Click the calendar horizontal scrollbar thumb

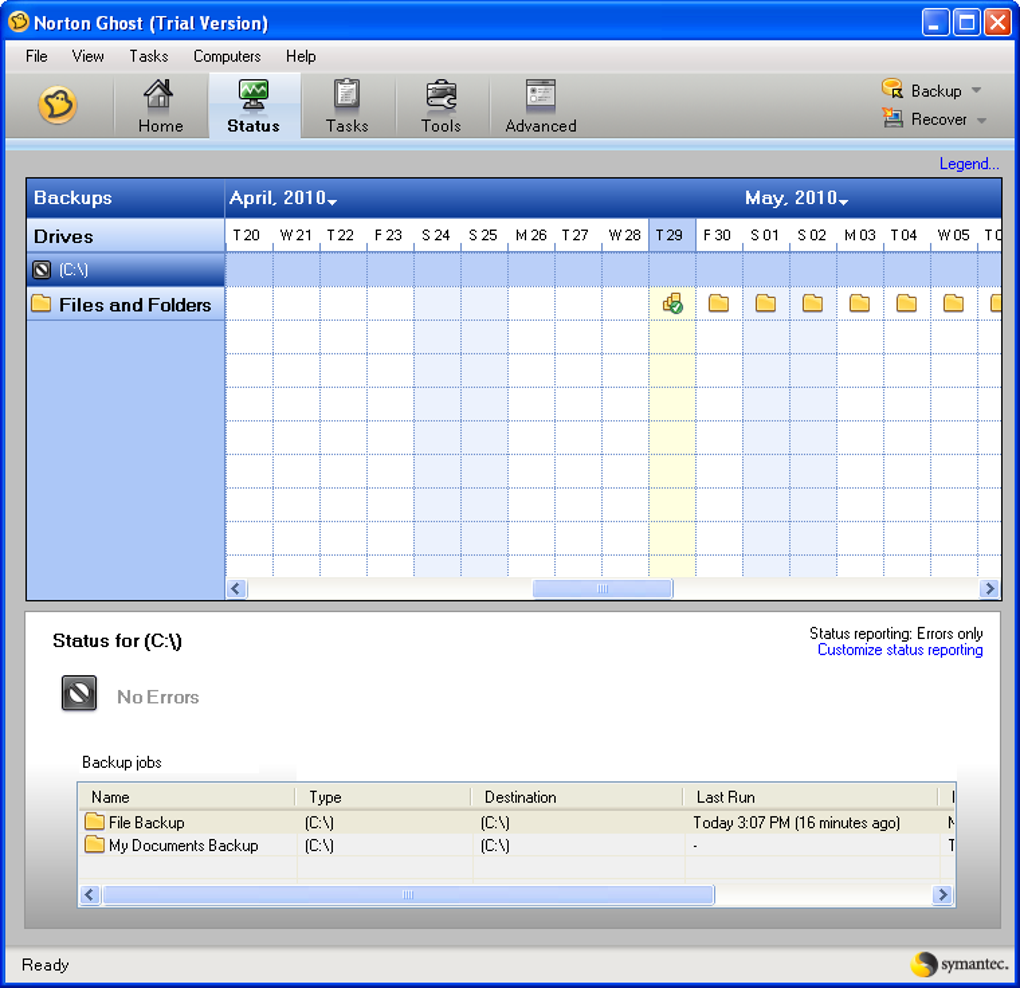[602, 589]
